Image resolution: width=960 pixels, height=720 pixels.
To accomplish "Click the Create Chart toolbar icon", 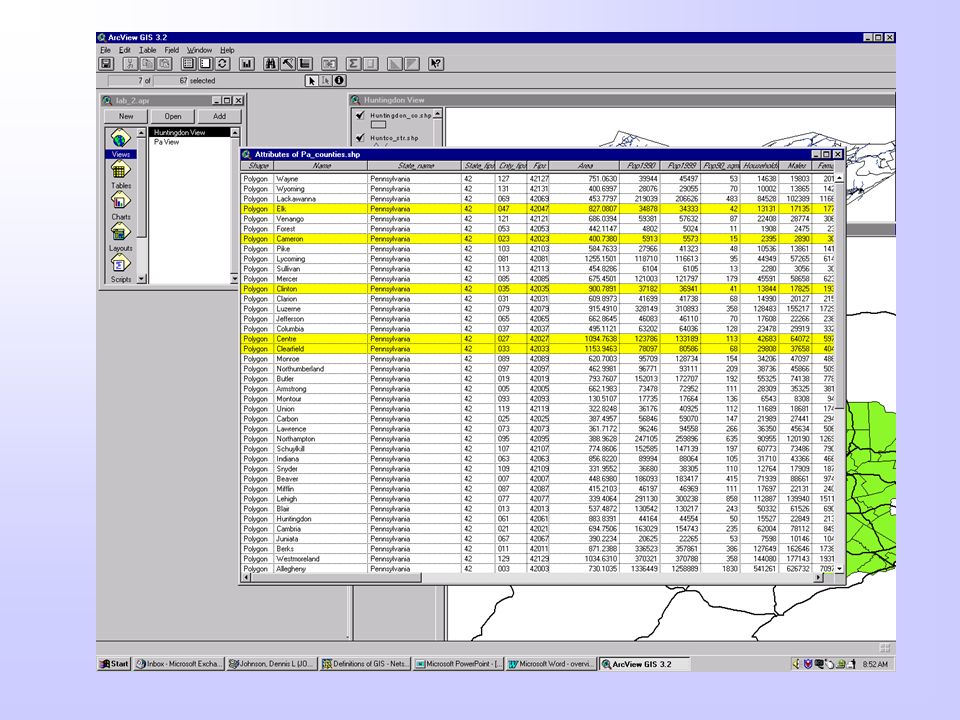I will pyautogui.click(x=247, y=64).
